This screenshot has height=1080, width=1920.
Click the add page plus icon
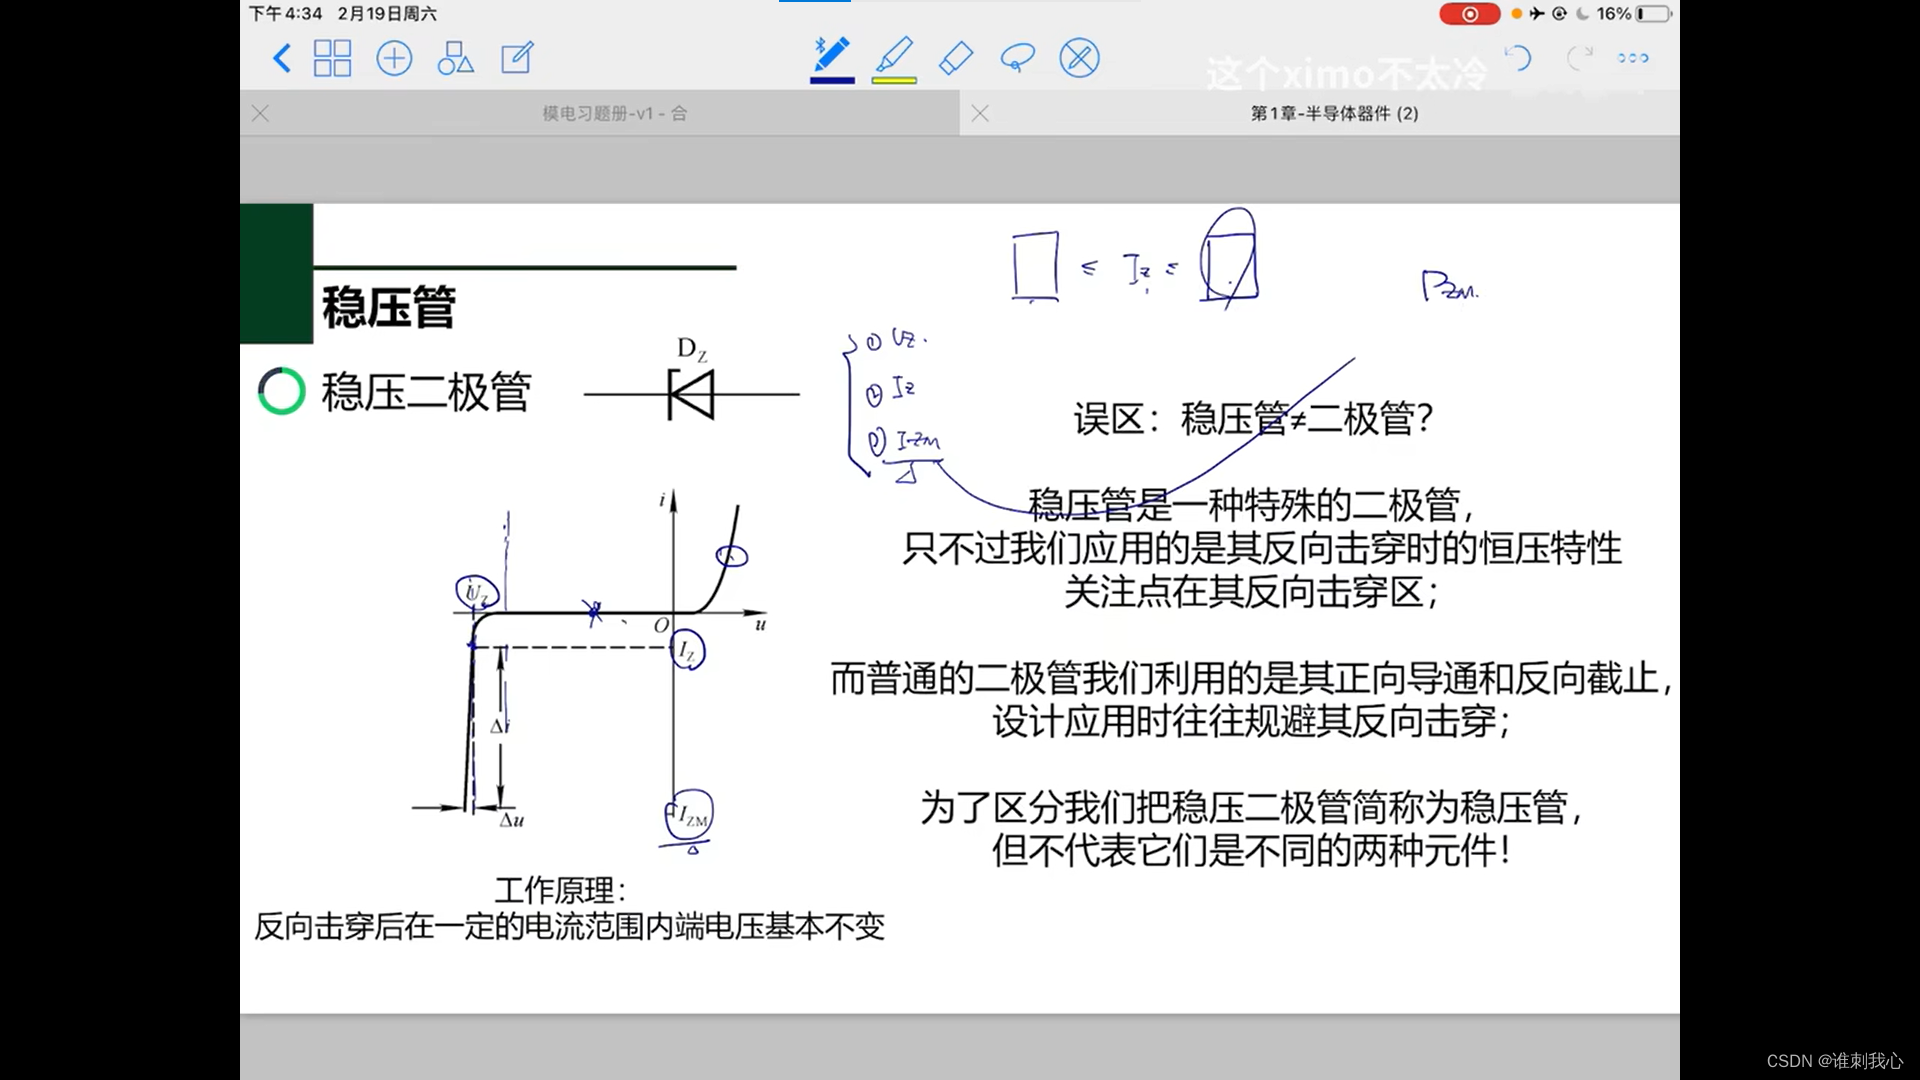(394, 58)
